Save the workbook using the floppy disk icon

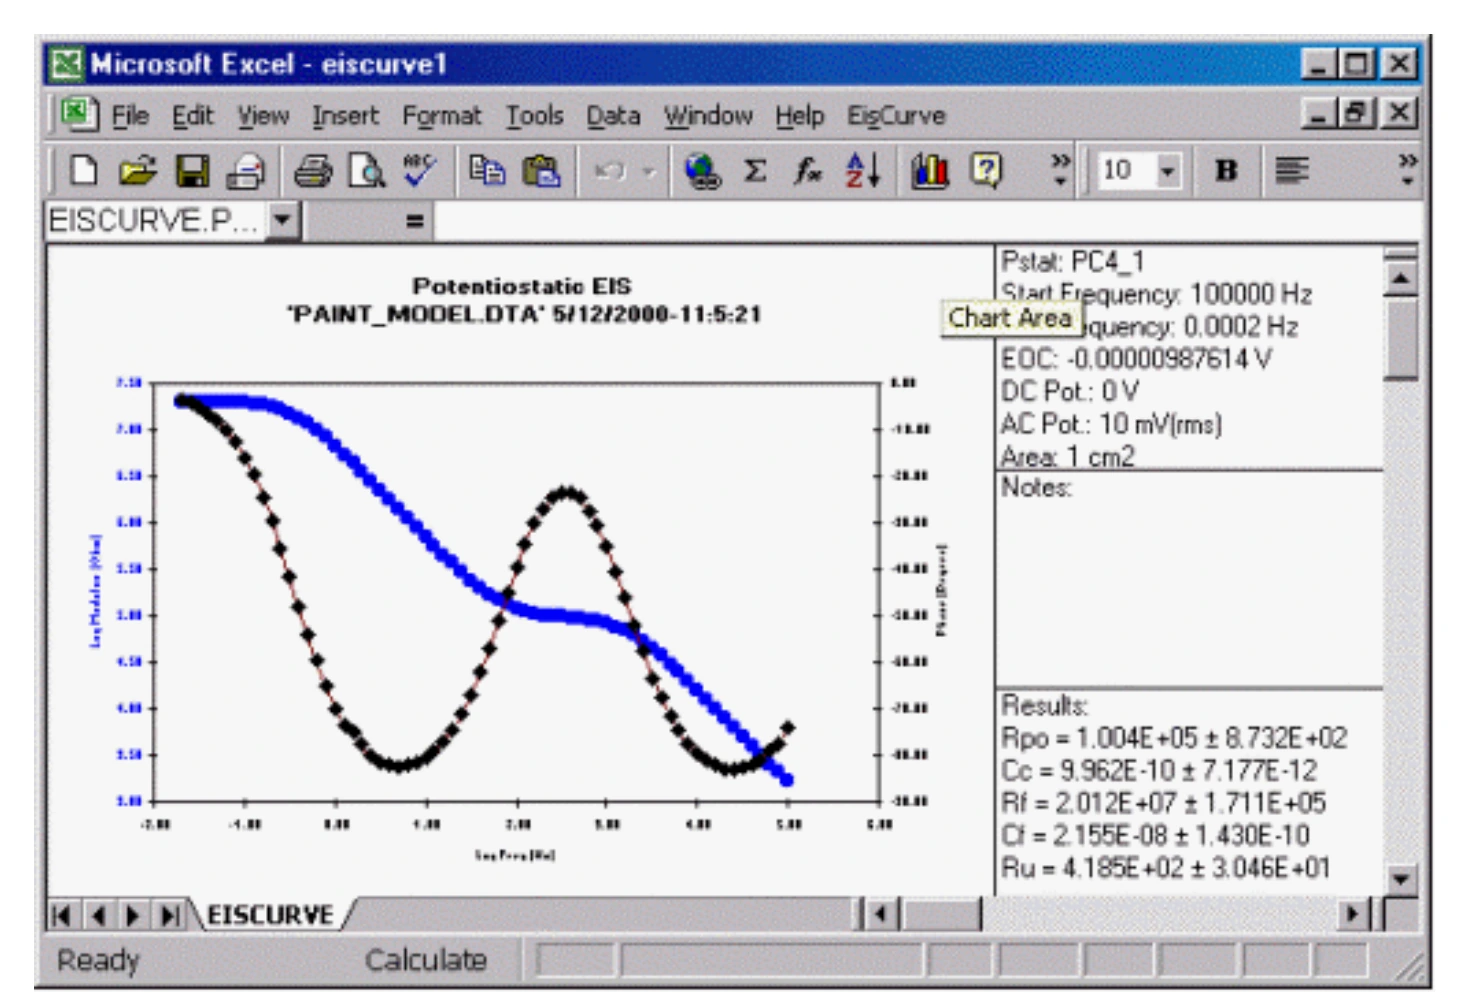click(192, 171)
